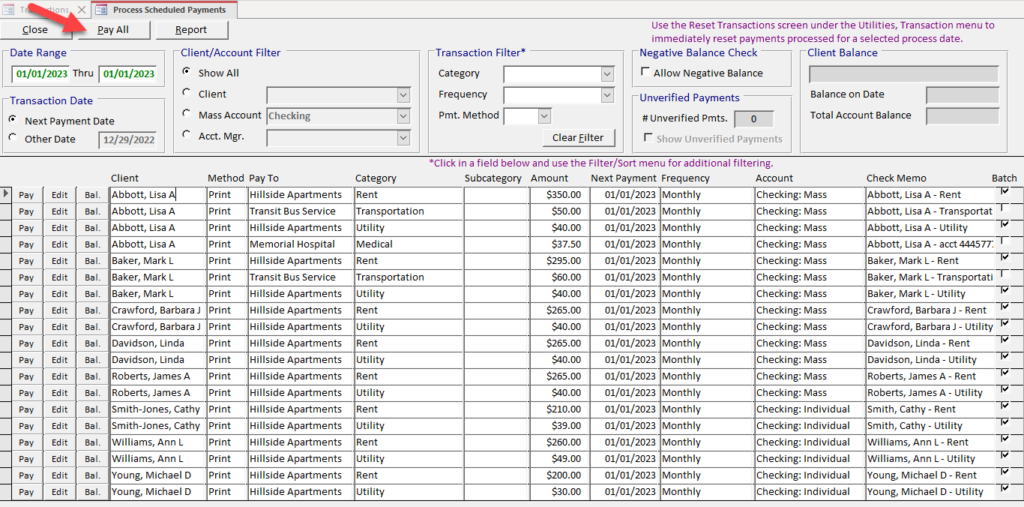Click the $200.00 amount cell
The image size is (1024, 507).
click(560, 475)
